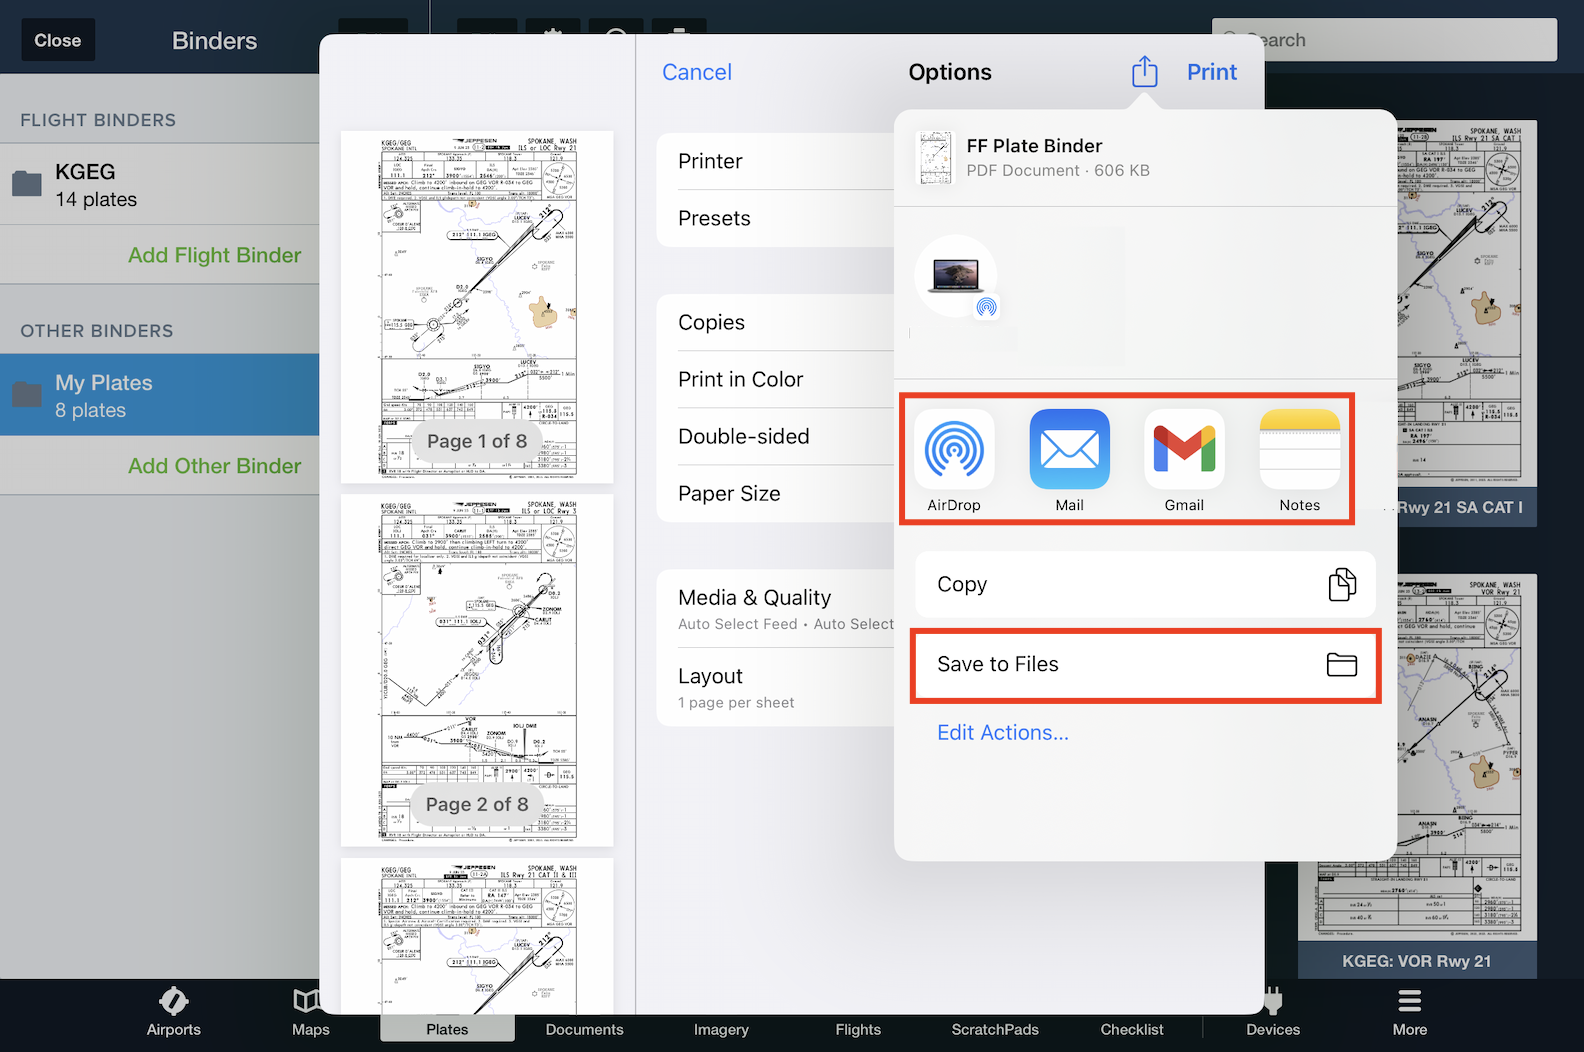
Task: Open the Airports tab
Action: (173, 1013)
